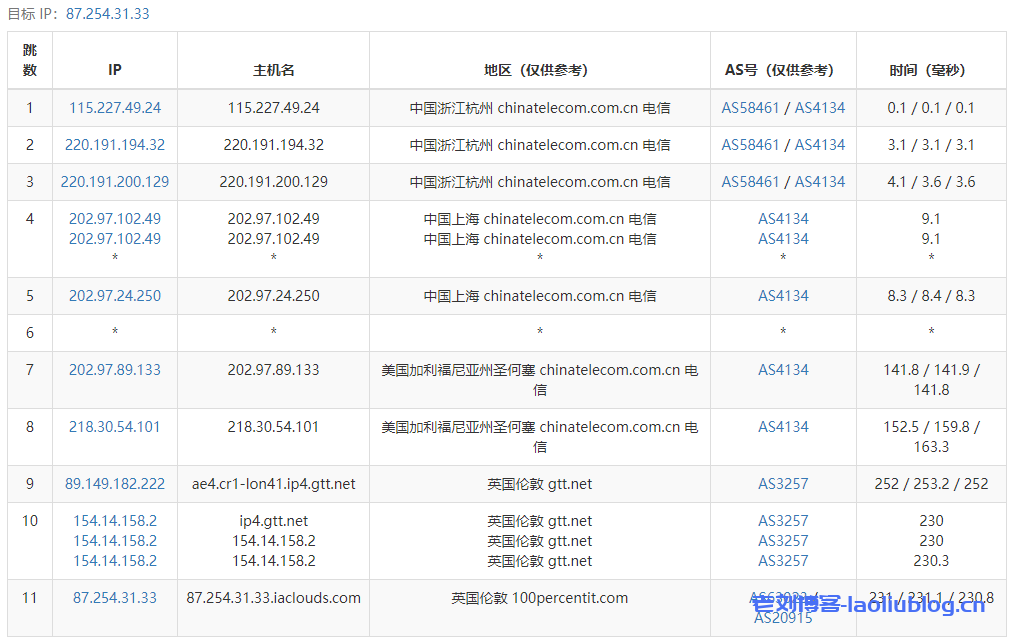Open IP link 202.97.89.133 in hop 7
Image resolution: width=1011 pixels, height=642 pixels.
[x=115, y=370]
